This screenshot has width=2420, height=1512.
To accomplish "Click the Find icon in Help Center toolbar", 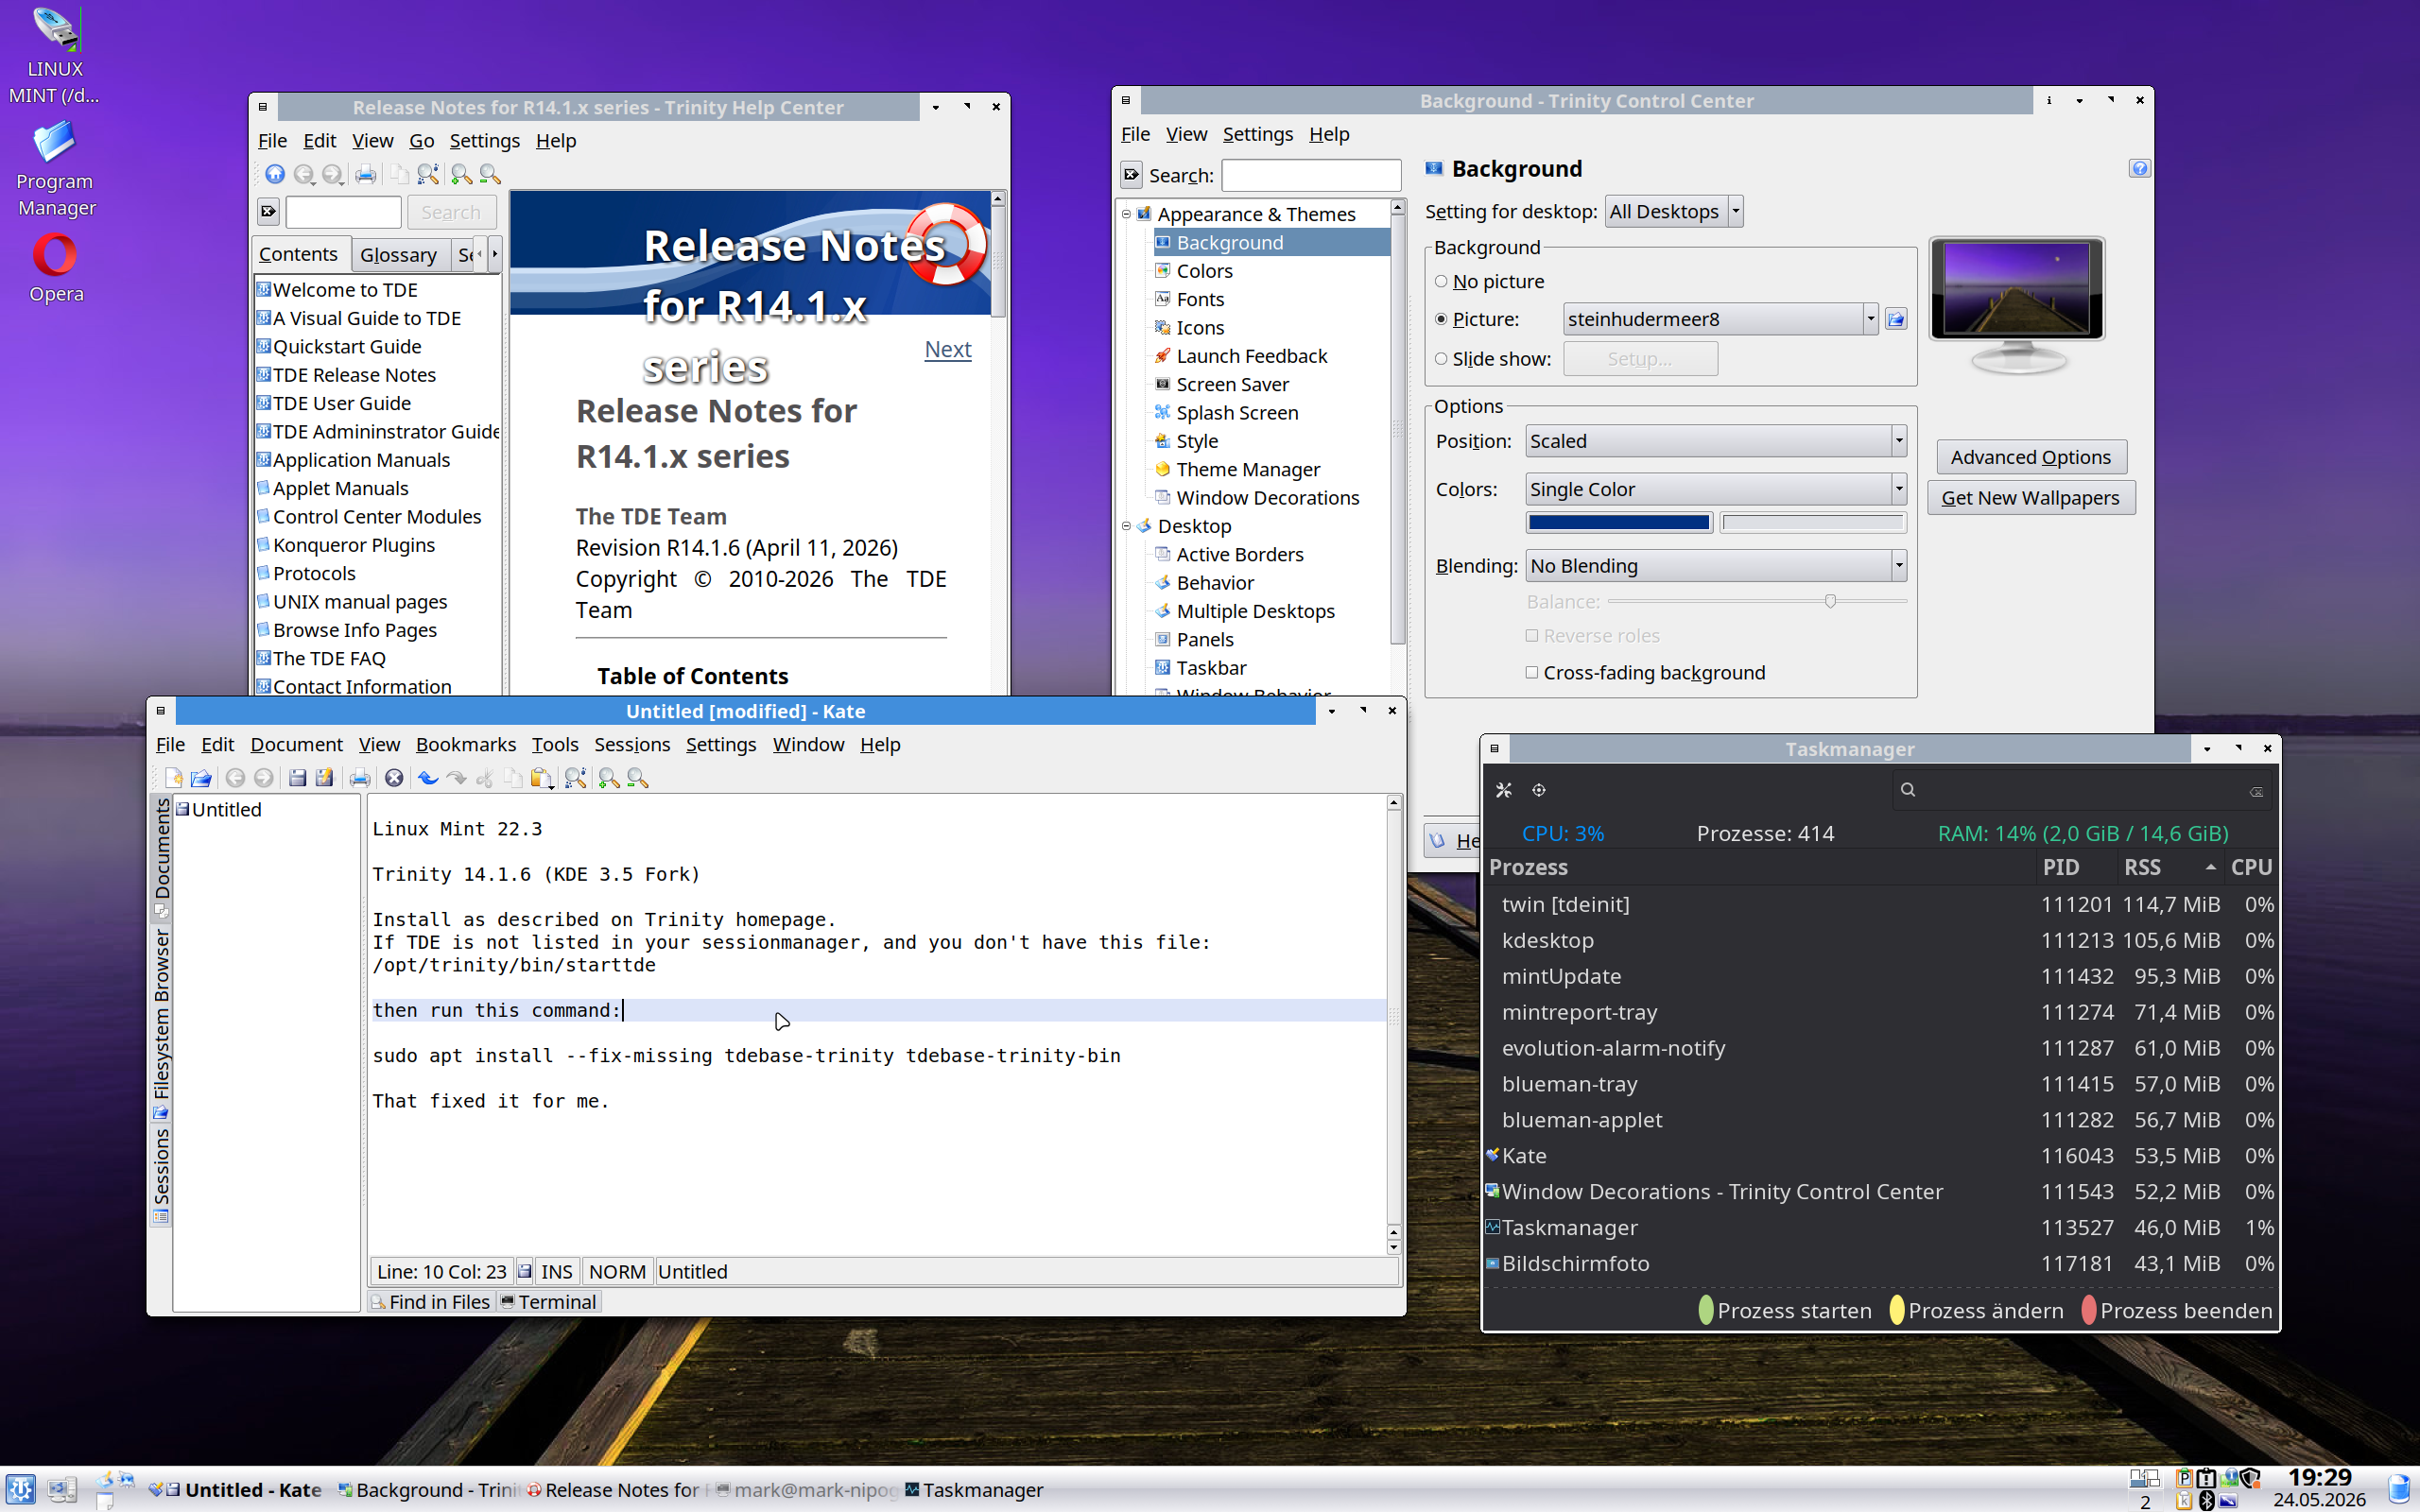I will point(428,174).
